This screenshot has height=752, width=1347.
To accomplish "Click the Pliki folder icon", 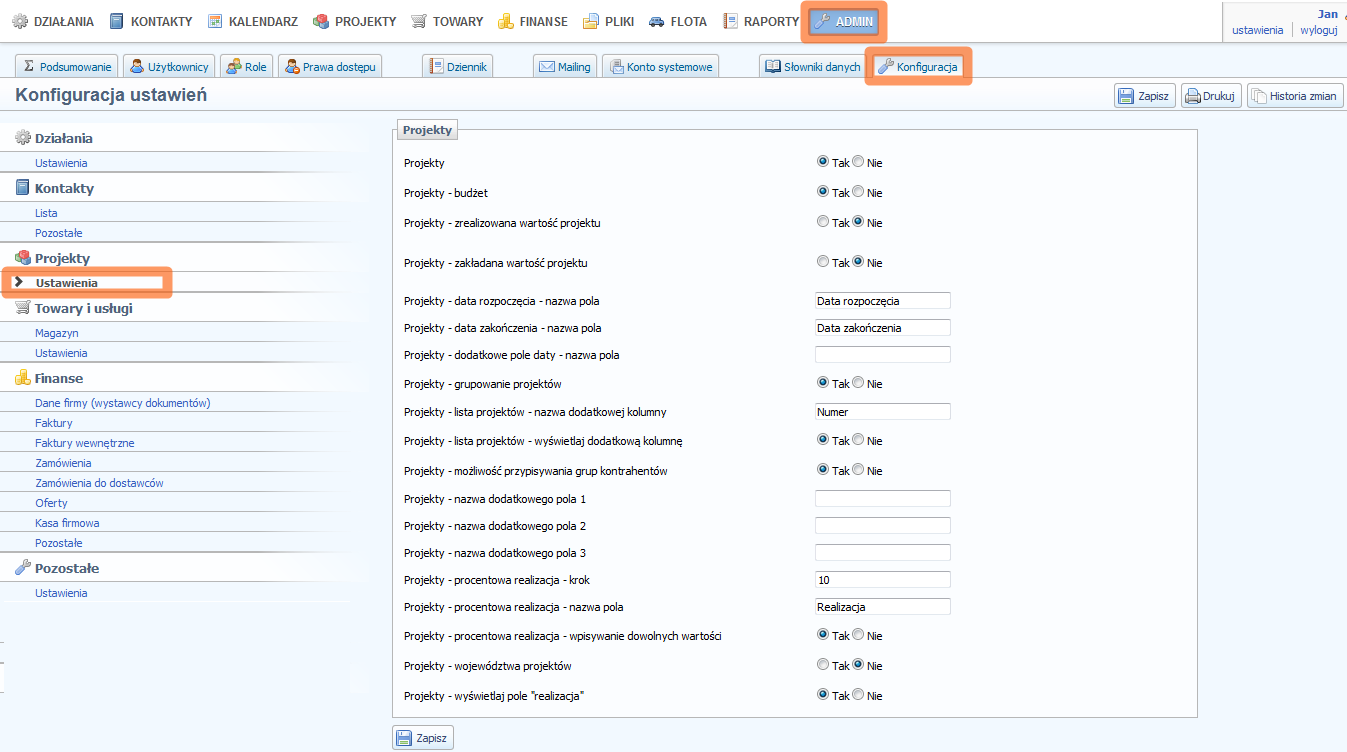I will coord(592,21).
